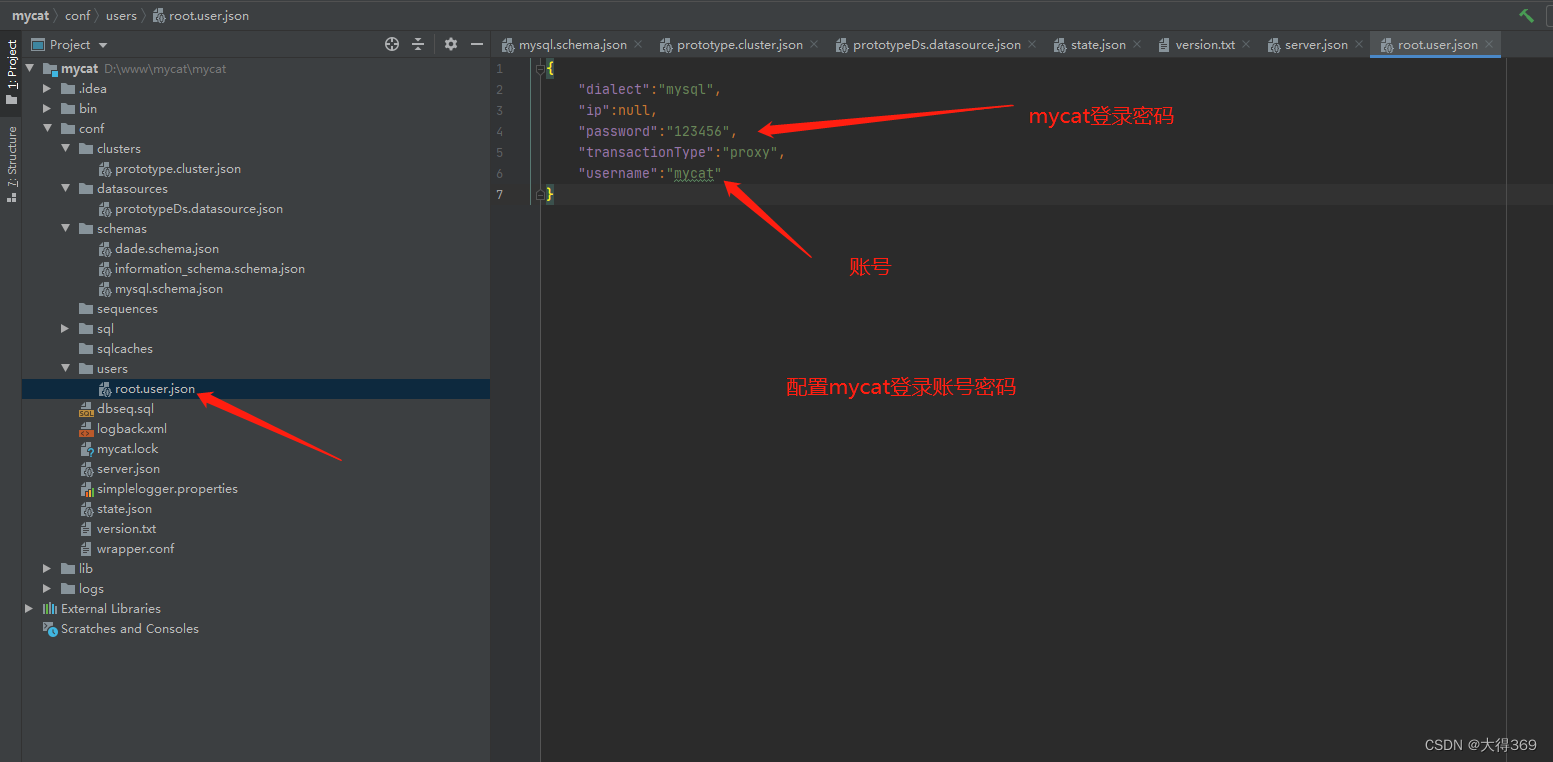Collapse the schemas folder
This screenshot has width=1553, height=762.
(x=65, y=229)
